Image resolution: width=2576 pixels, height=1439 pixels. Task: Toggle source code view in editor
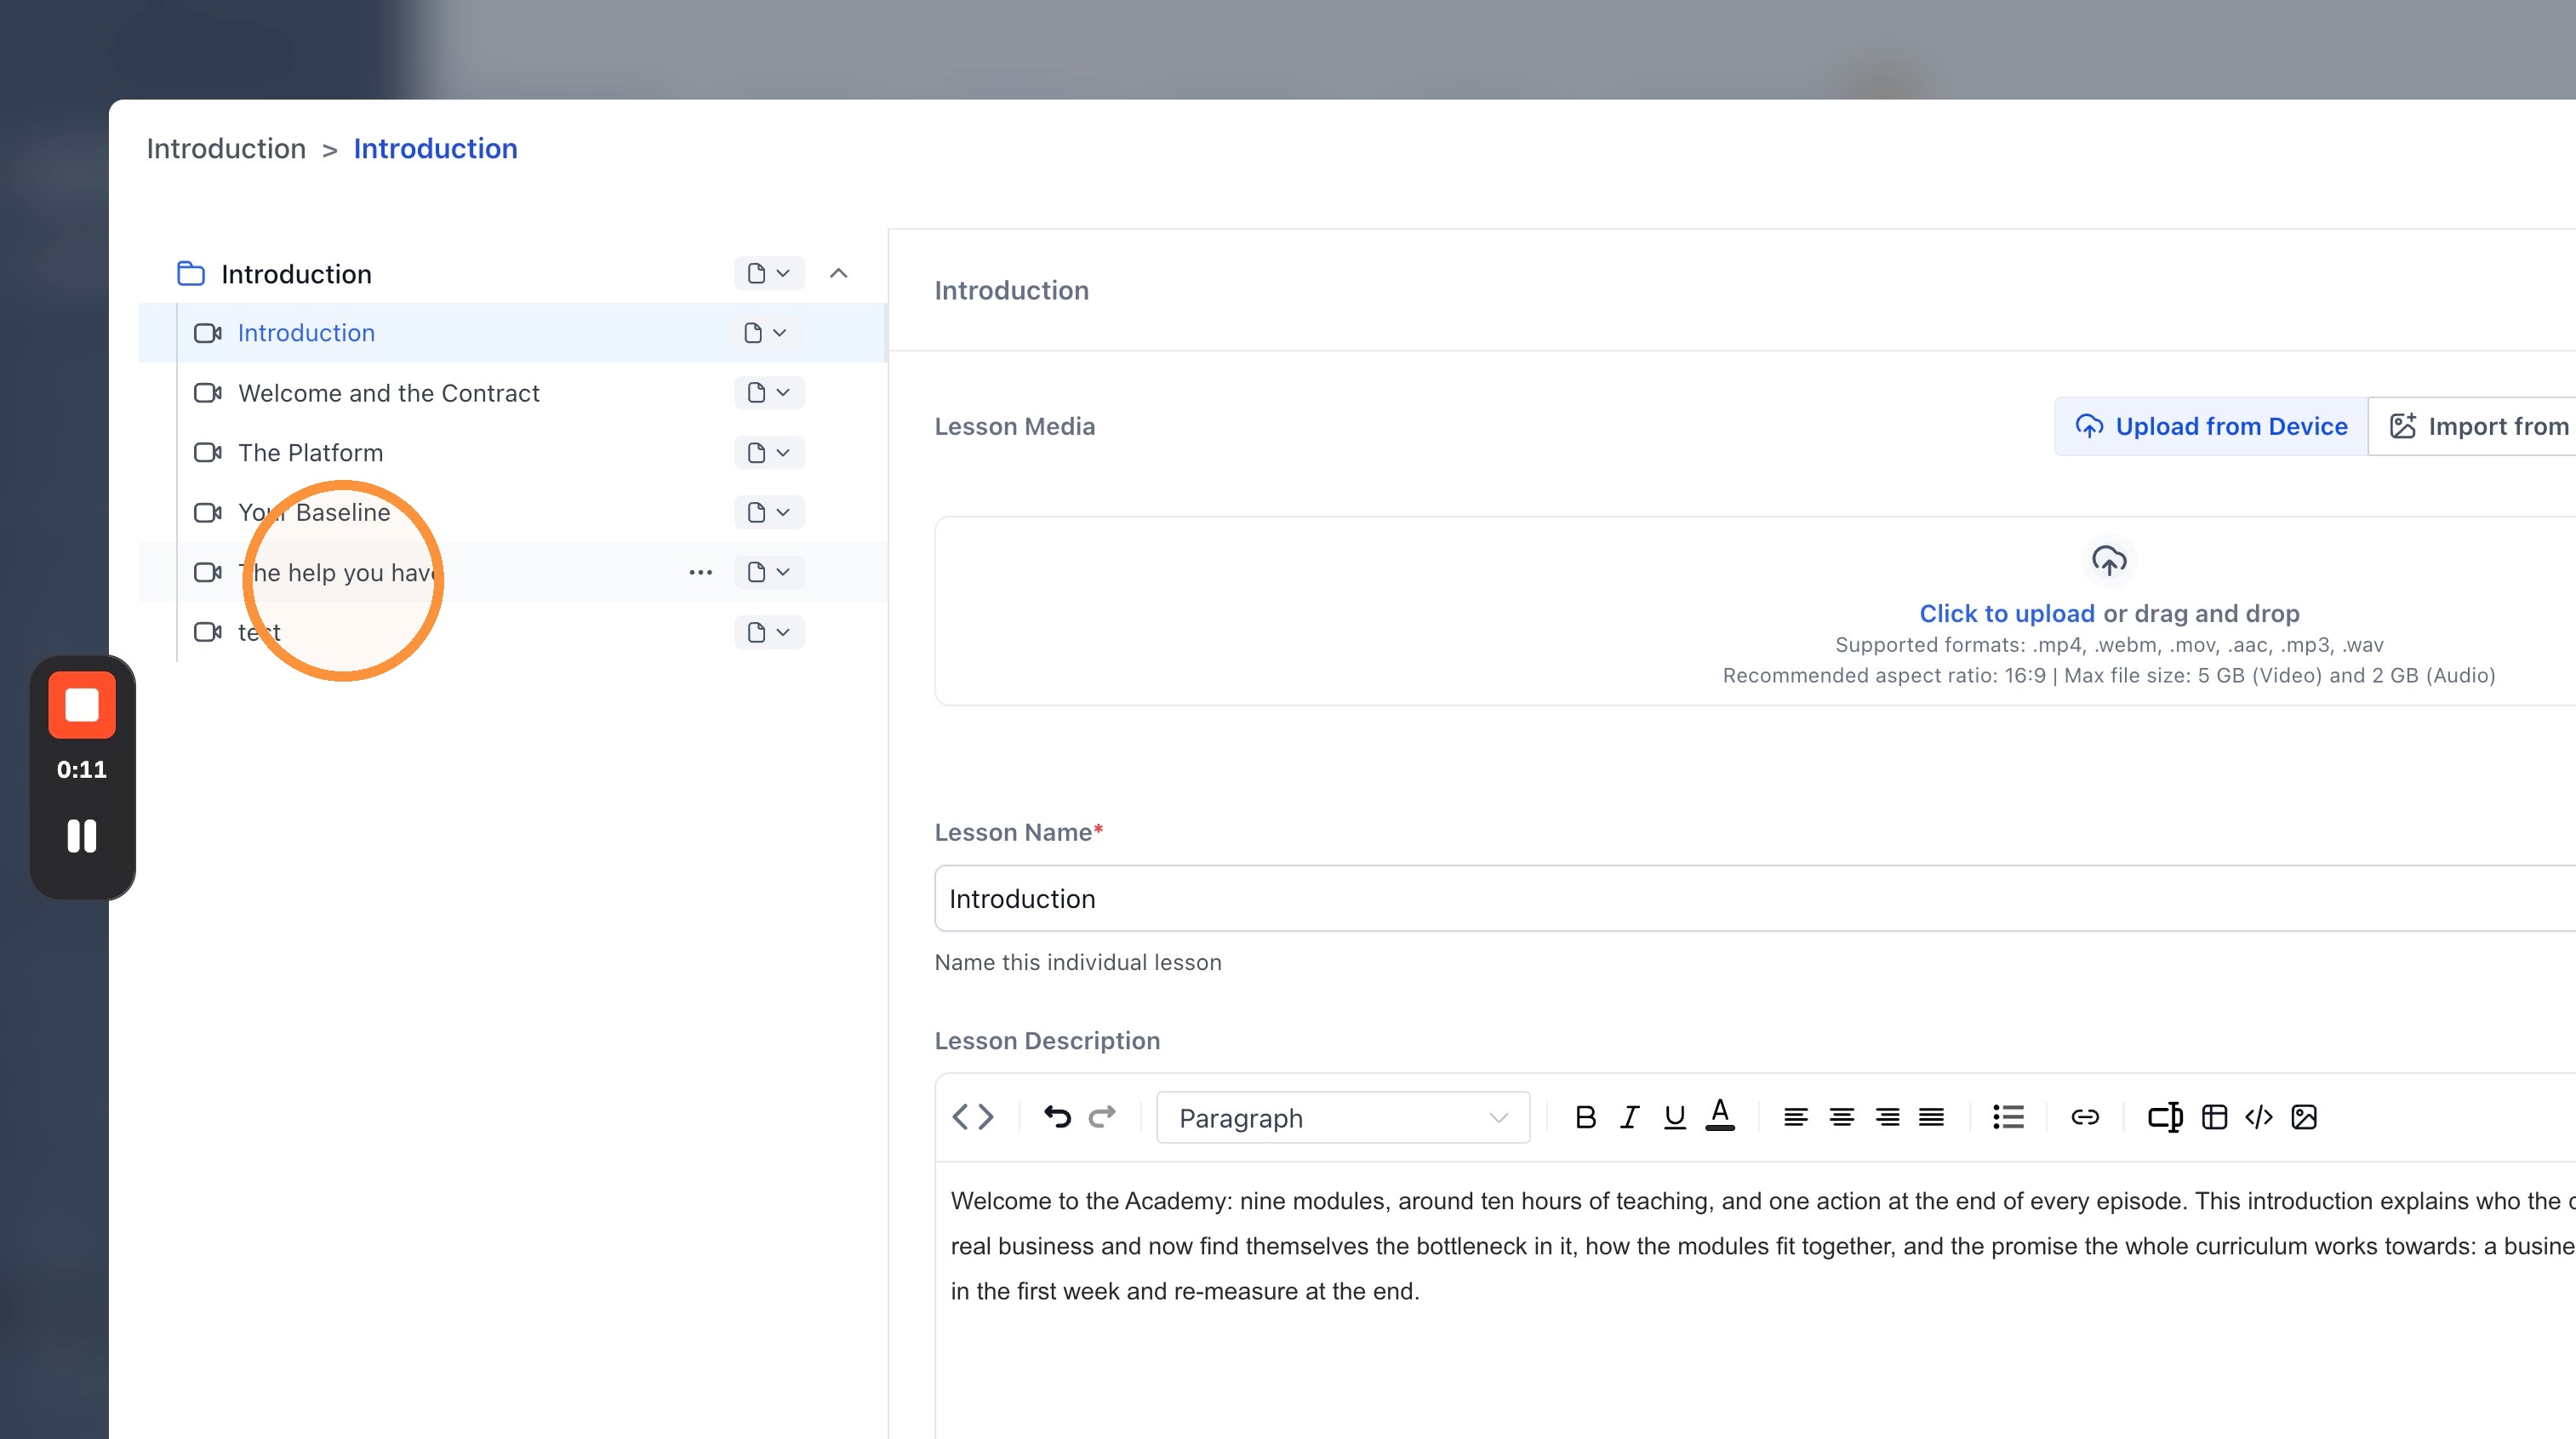(x=973, y=1117)
